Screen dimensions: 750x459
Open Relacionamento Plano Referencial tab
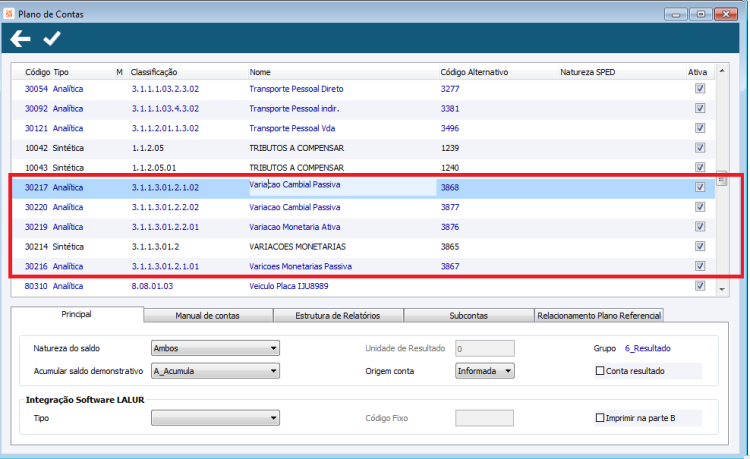click(x=599, y=316)
